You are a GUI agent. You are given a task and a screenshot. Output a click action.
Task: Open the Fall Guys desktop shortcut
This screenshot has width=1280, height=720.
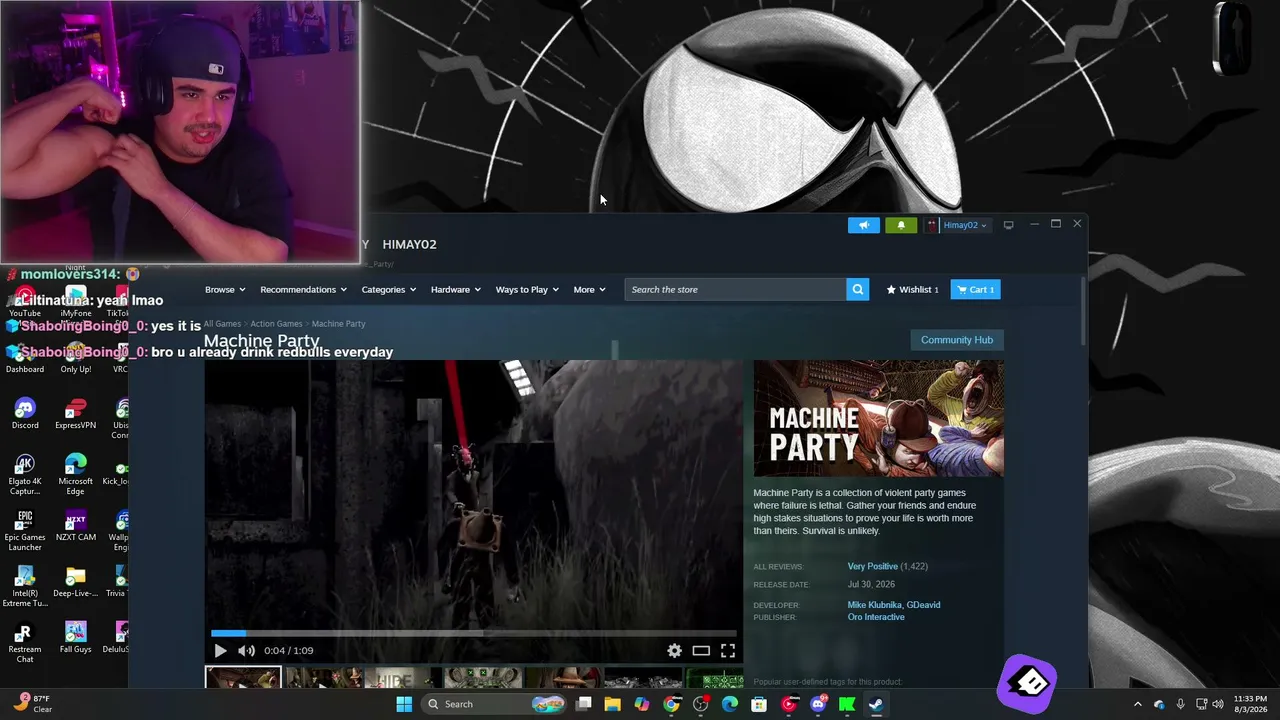[x=75, y=638]
